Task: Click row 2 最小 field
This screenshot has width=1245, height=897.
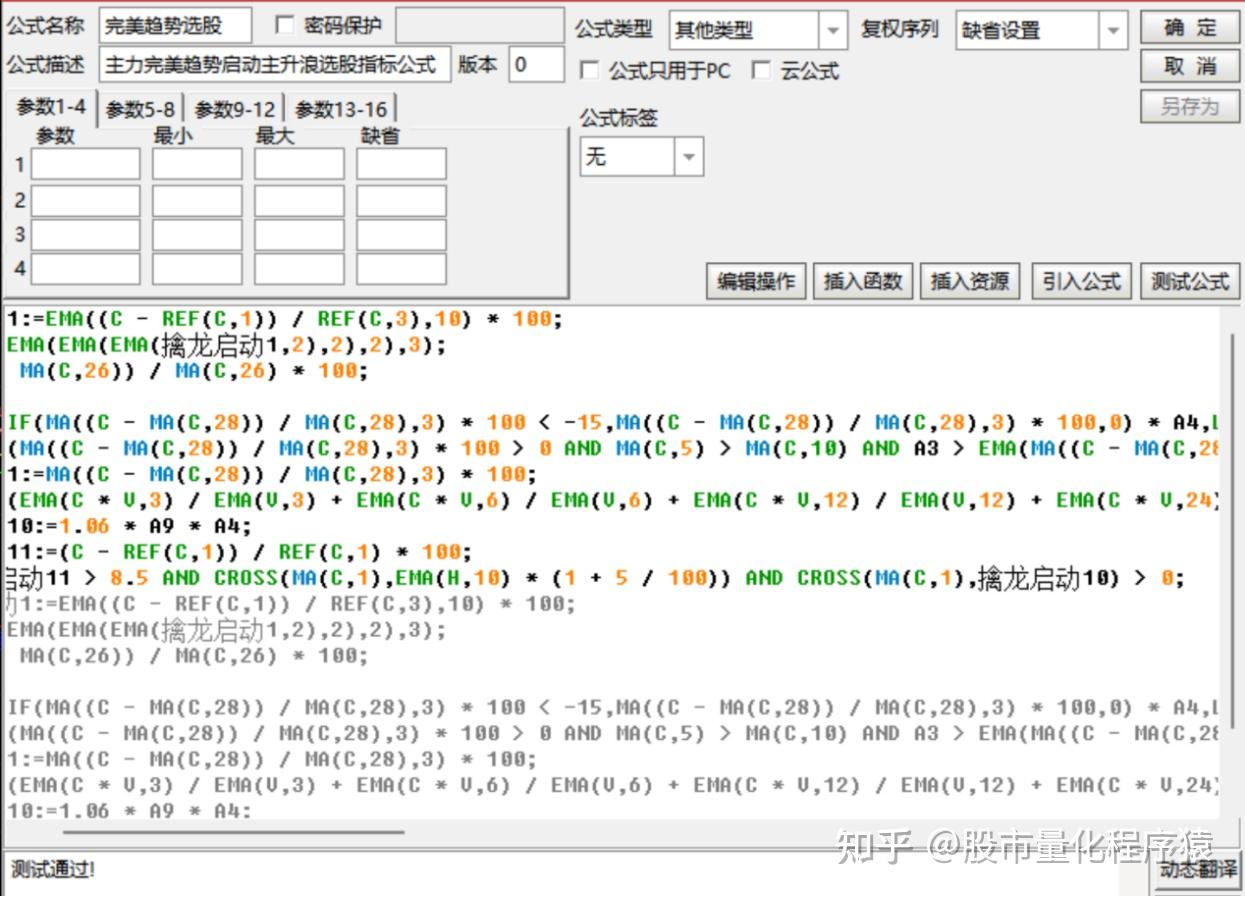Action: tap(197, 201)
